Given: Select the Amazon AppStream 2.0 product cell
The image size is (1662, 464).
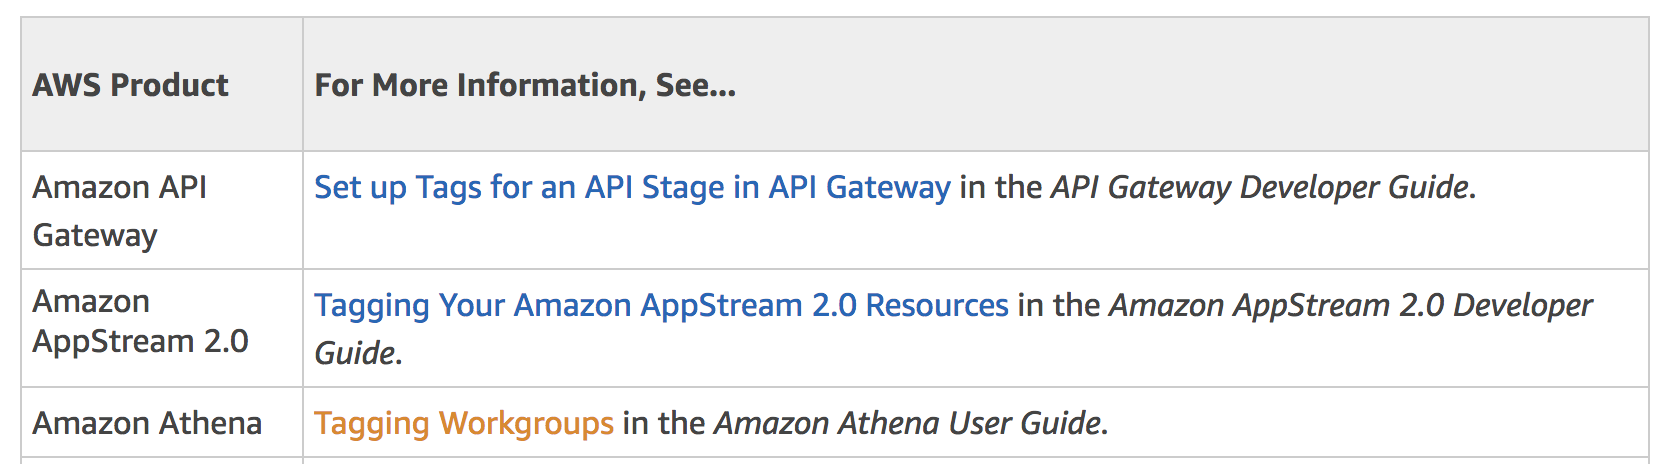Looking at the screenshot, I should (x=140, y=322).
